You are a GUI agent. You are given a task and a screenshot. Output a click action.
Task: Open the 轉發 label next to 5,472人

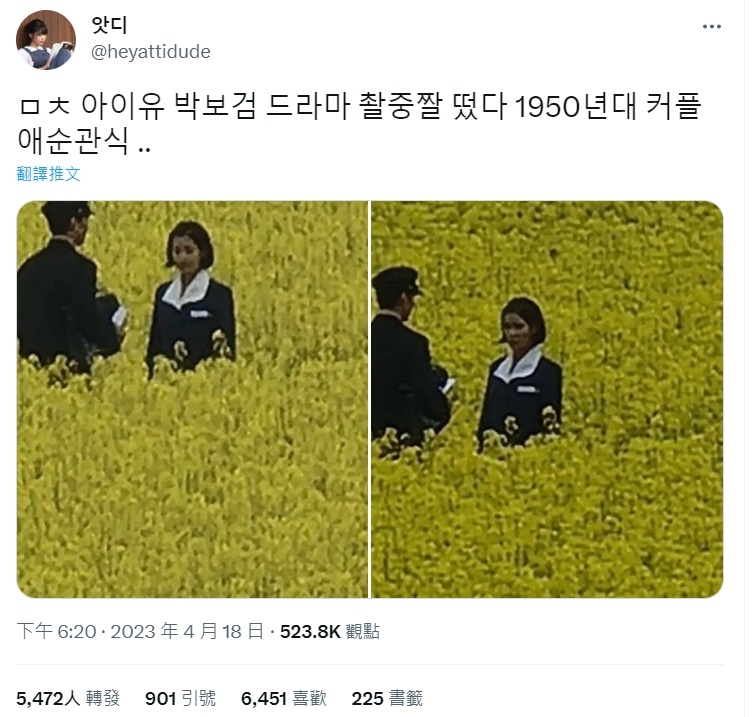(x=102, y=698)
